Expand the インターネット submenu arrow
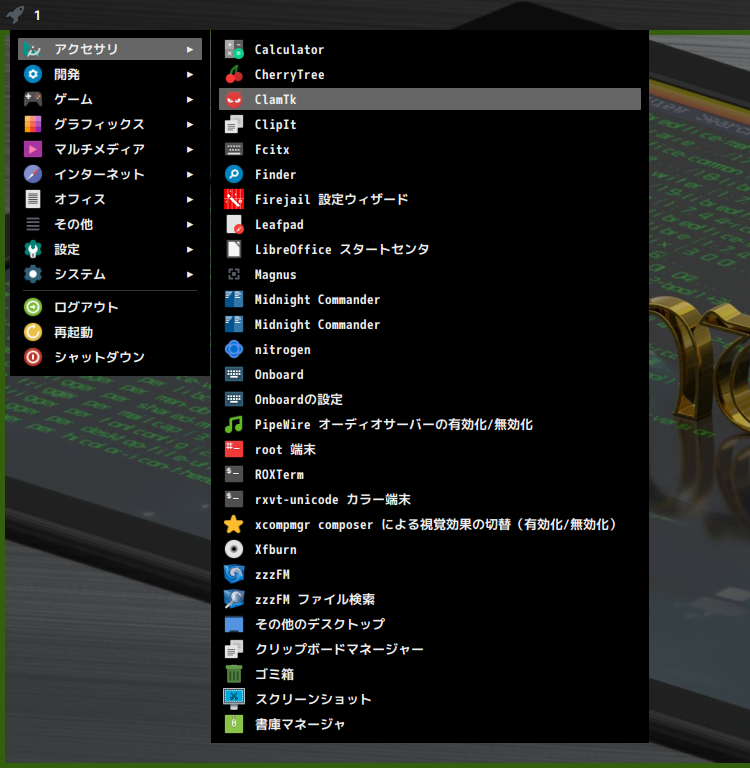This screenshot has width=750, height=768. point(190,174)
